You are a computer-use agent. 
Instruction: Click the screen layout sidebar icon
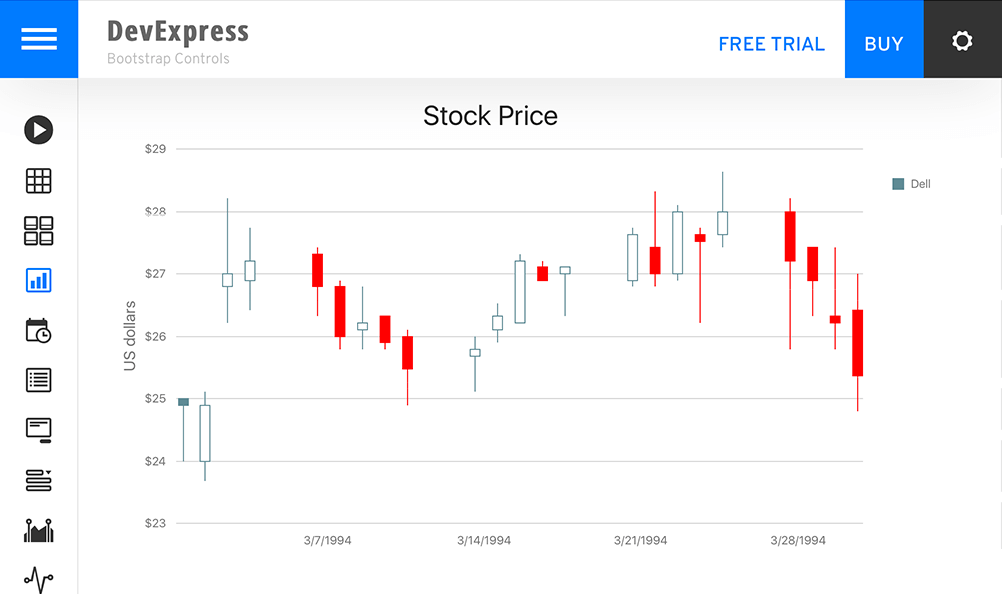coord(39,430)
